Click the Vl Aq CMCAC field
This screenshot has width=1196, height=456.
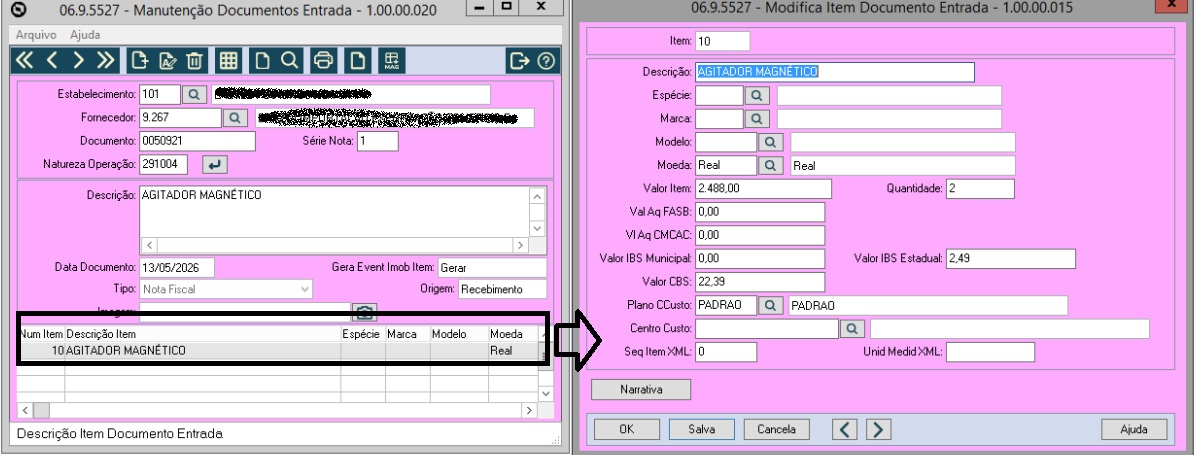tap(760, 236)
